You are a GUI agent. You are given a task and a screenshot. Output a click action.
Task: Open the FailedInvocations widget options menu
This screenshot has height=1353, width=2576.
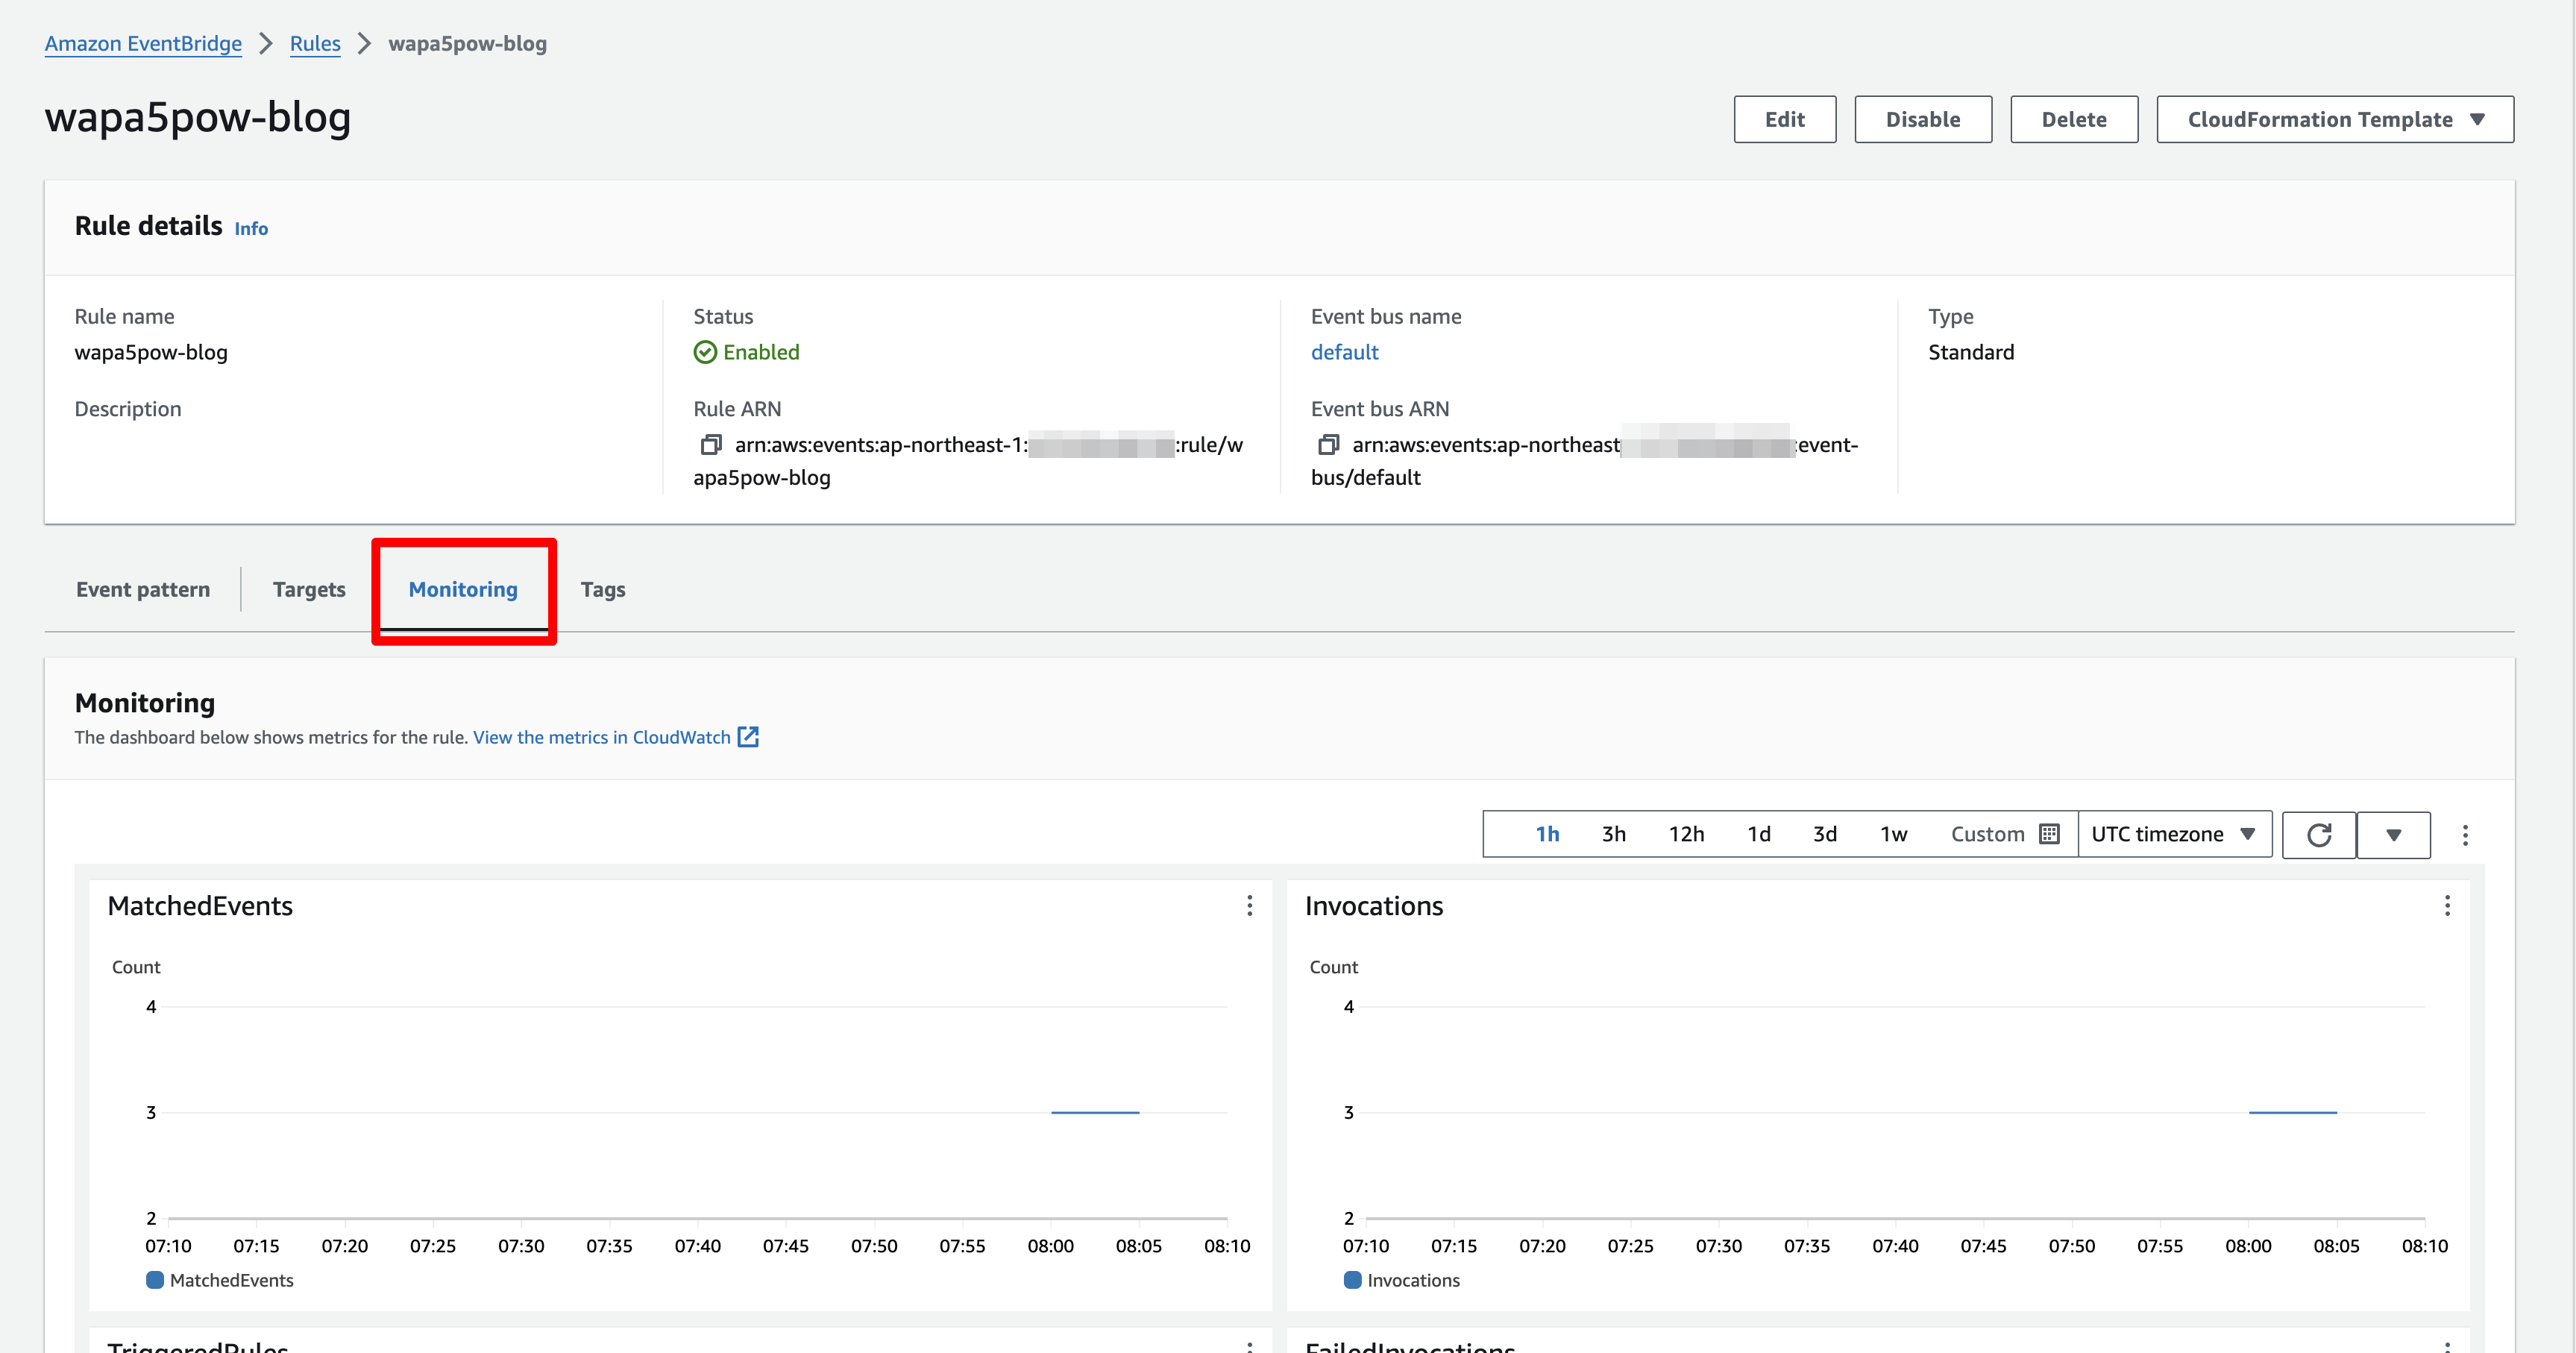pyautogui.click(x=2447, y=1347)
